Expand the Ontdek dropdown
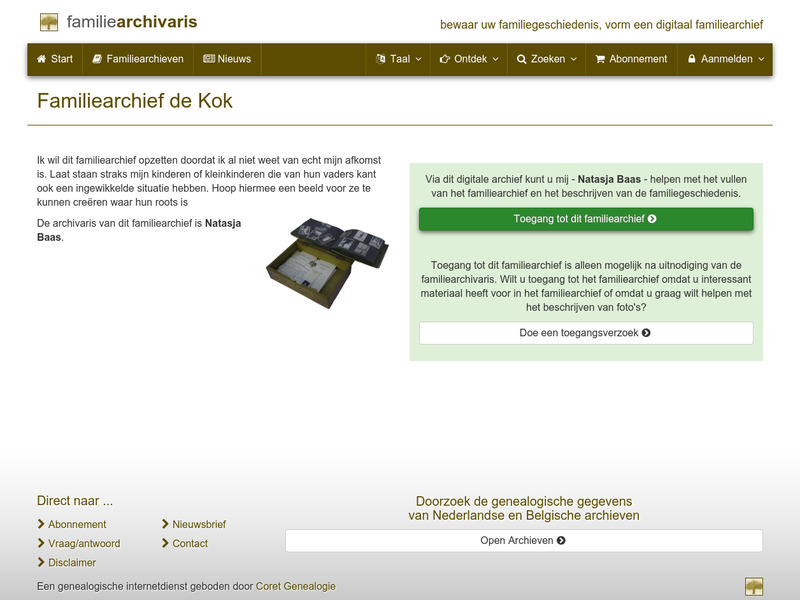This screenshot has height=600, width=800. click(464, 59)
